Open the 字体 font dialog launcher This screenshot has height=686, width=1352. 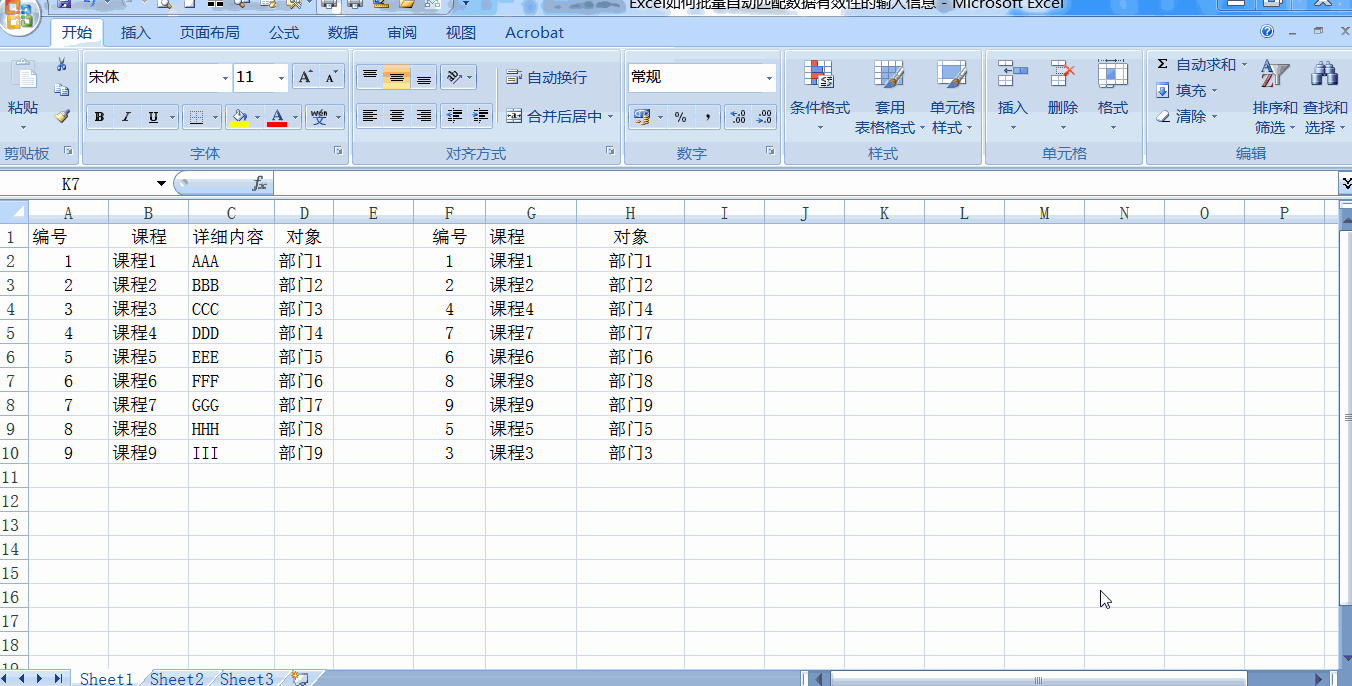(x=339, y=151)
